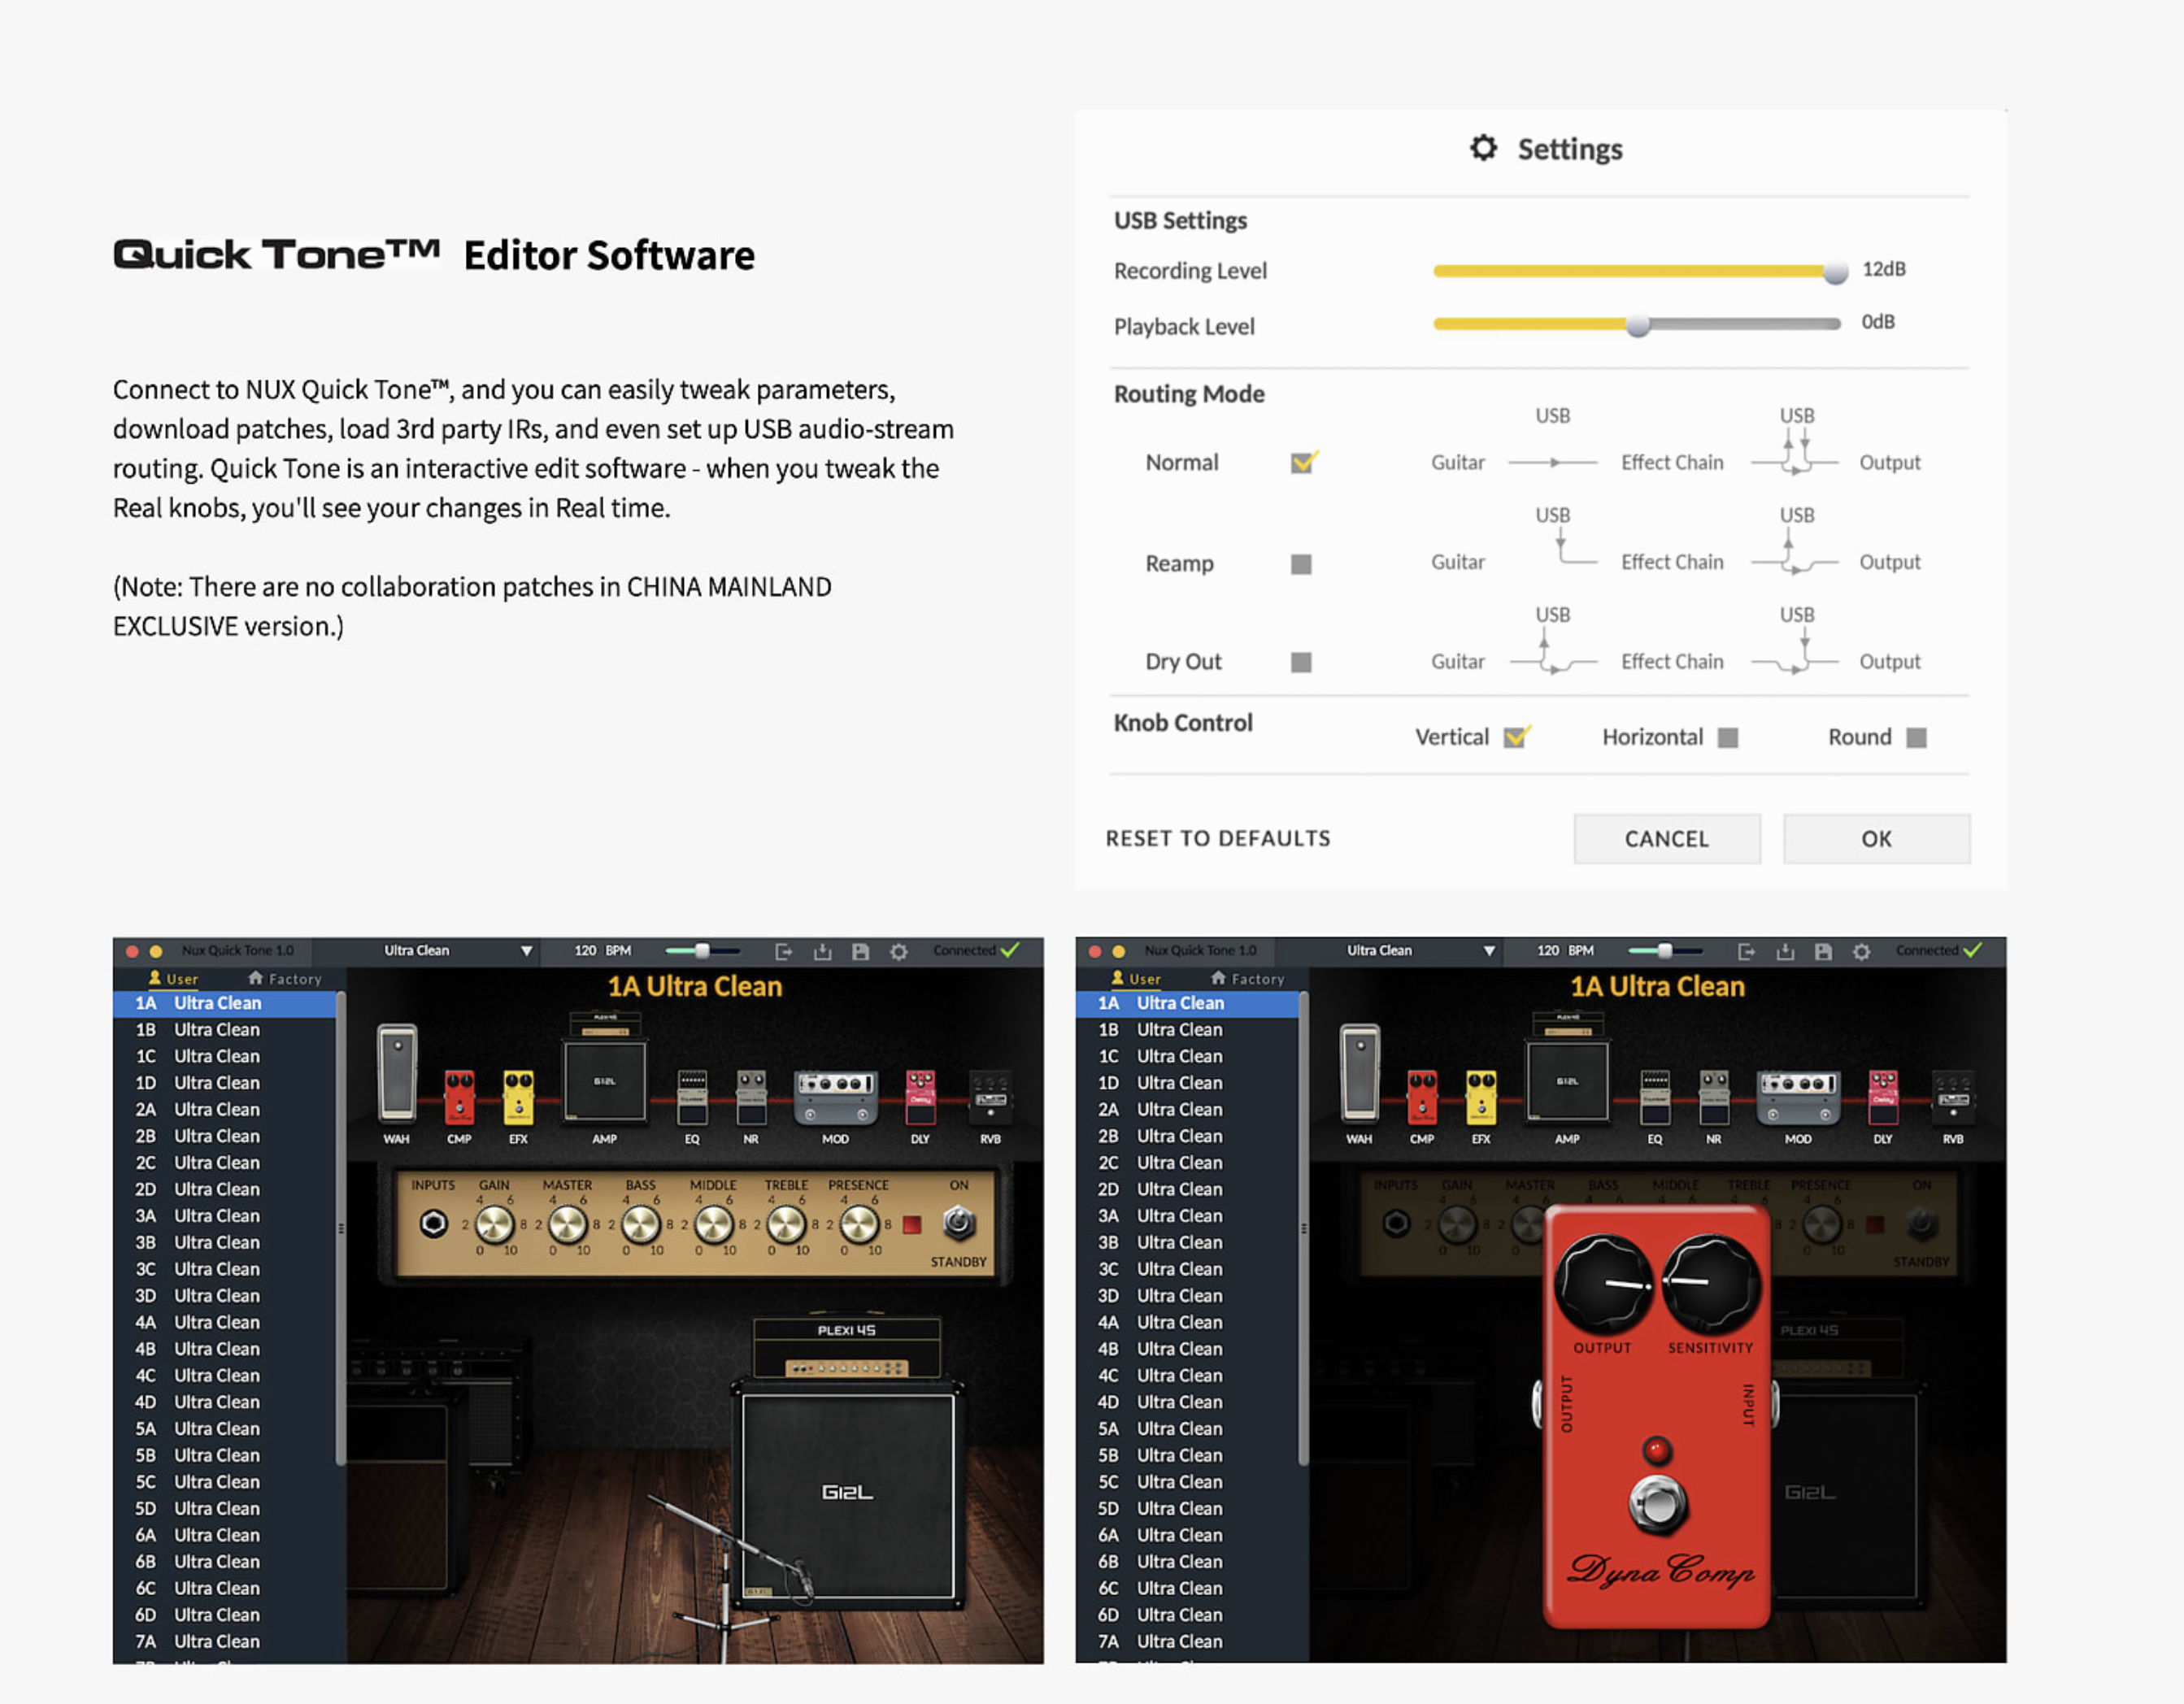Click Recording Level slider handle

point(1835,271)
